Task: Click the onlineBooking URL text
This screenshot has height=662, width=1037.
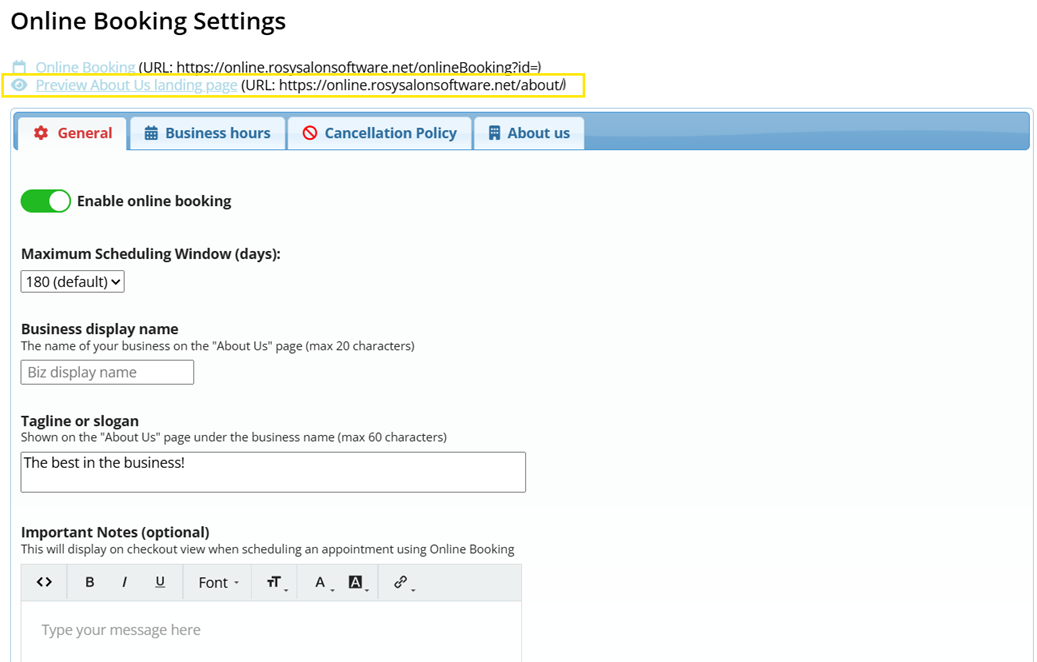Action: point(340,67)
